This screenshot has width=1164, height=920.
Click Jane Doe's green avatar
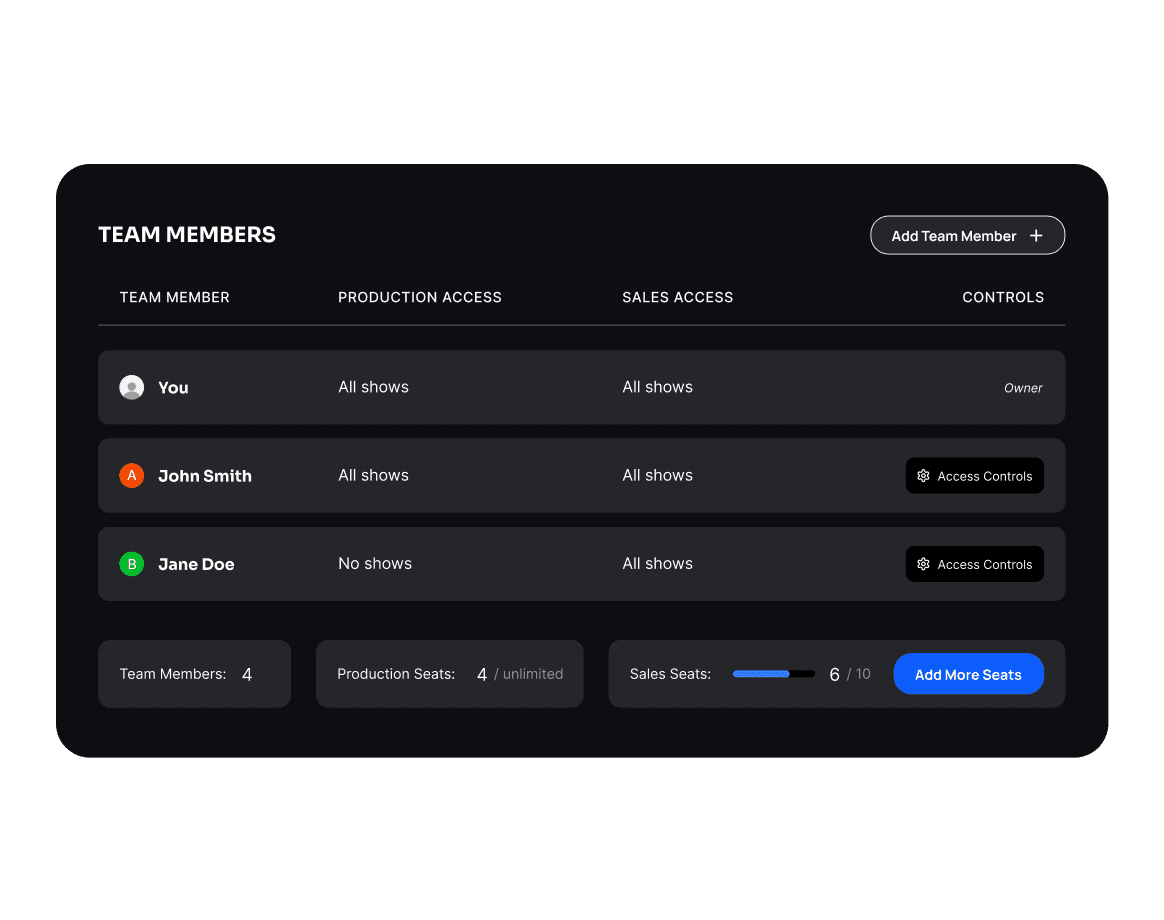pyautogui.click(x=131, y=564)
